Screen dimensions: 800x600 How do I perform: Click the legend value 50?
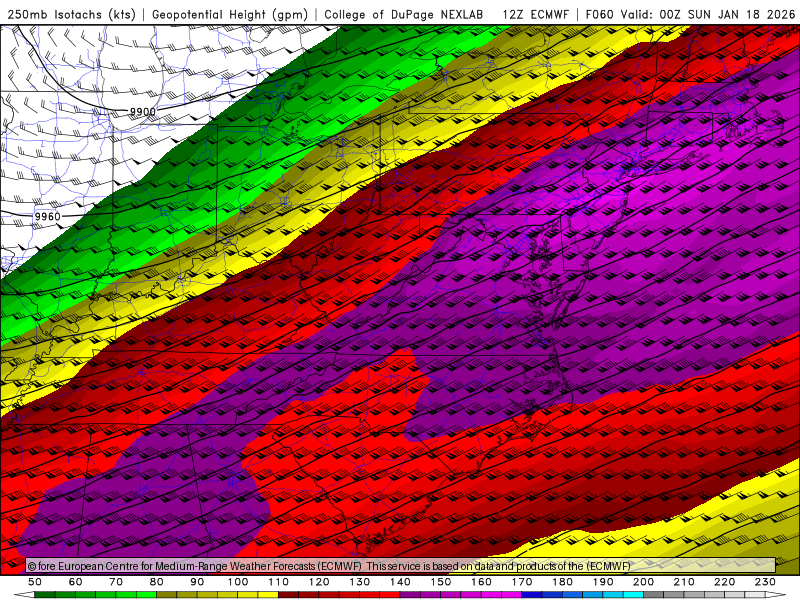coord(35,582)
